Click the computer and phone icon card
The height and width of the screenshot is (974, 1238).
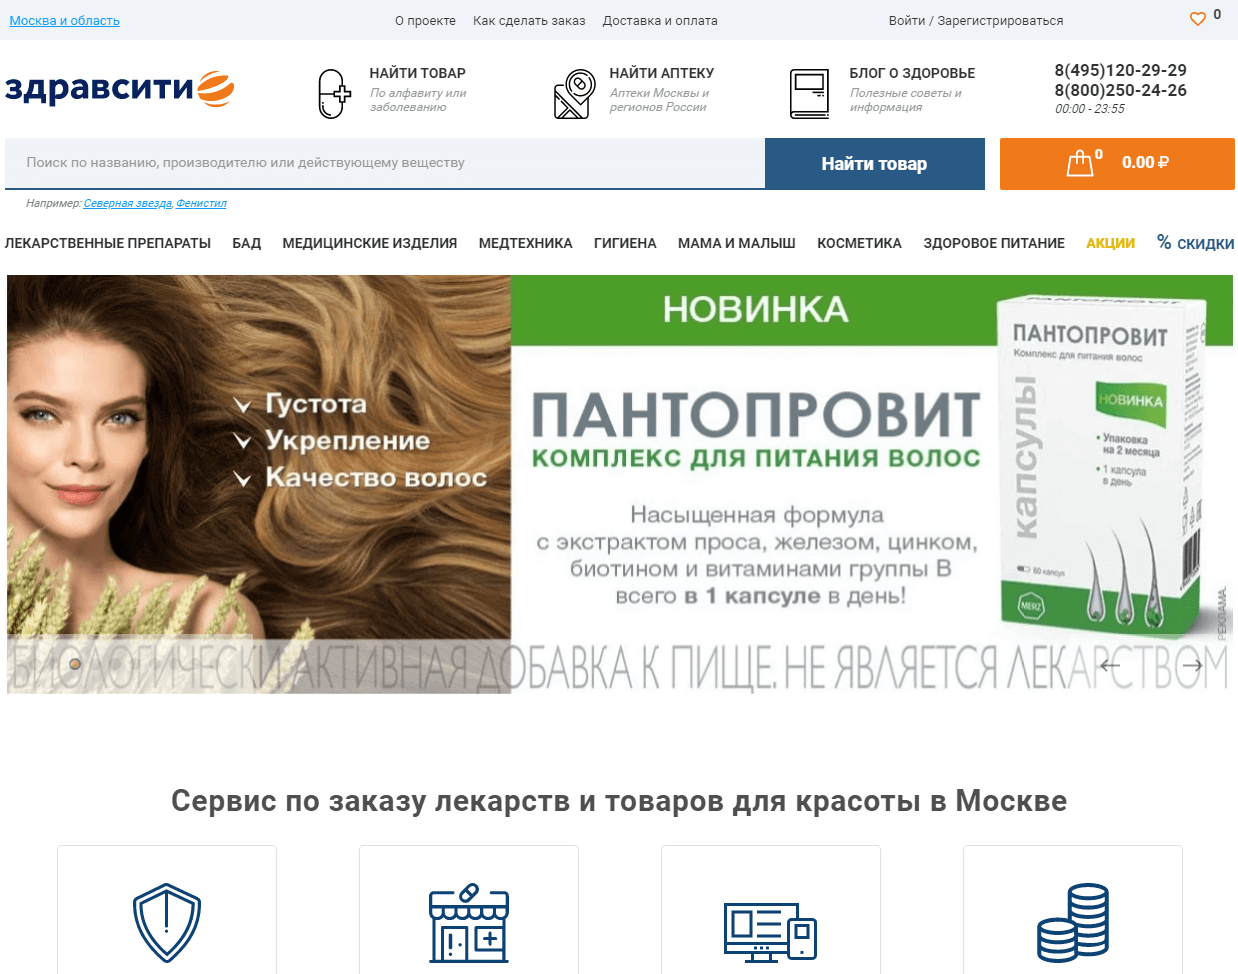771,909
